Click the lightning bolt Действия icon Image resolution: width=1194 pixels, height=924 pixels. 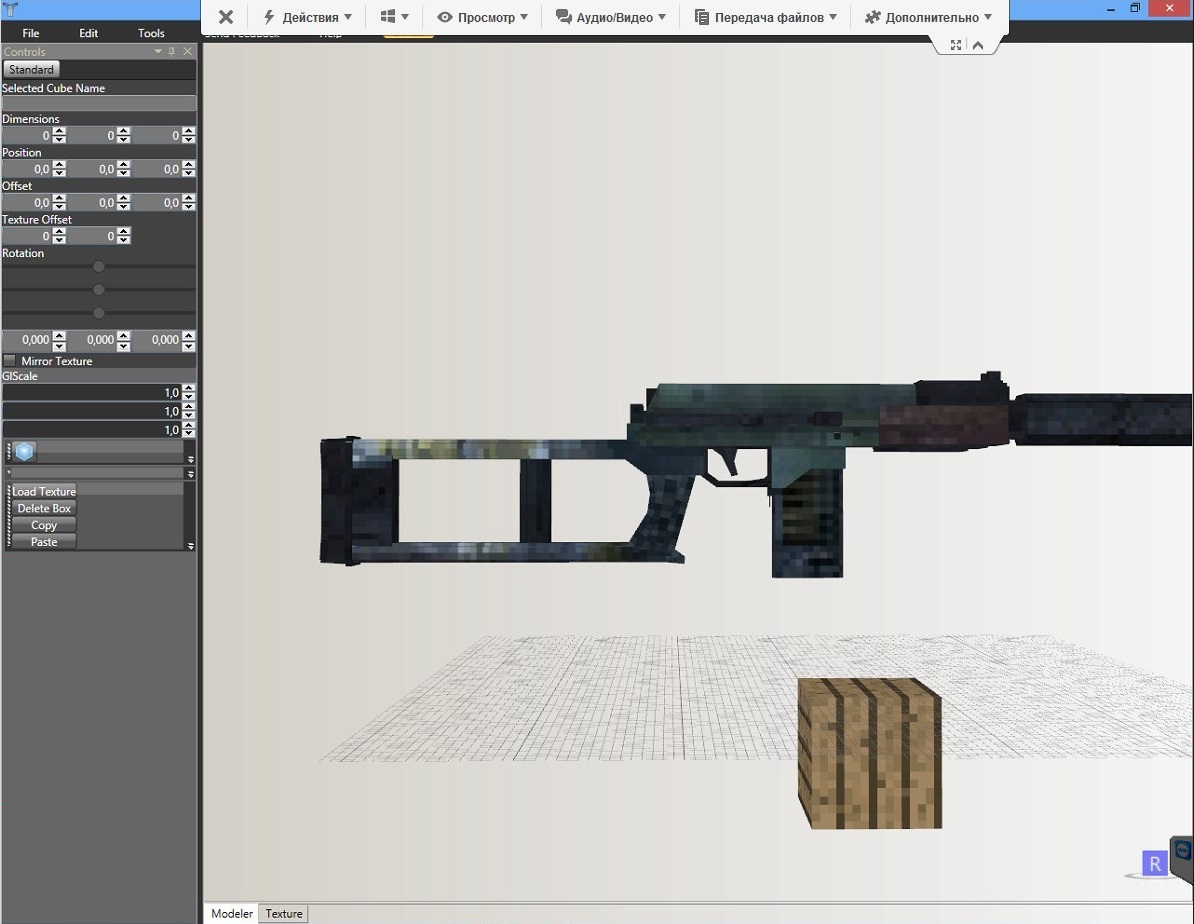tap(268, 17)
